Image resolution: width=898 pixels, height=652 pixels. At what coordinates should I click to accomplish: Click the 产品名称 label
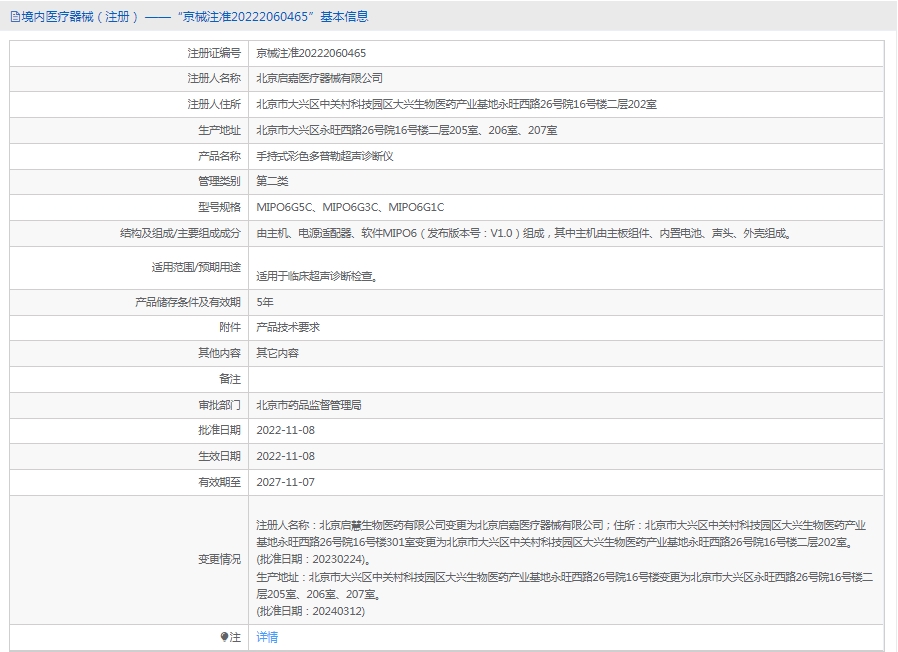(219, 156)
